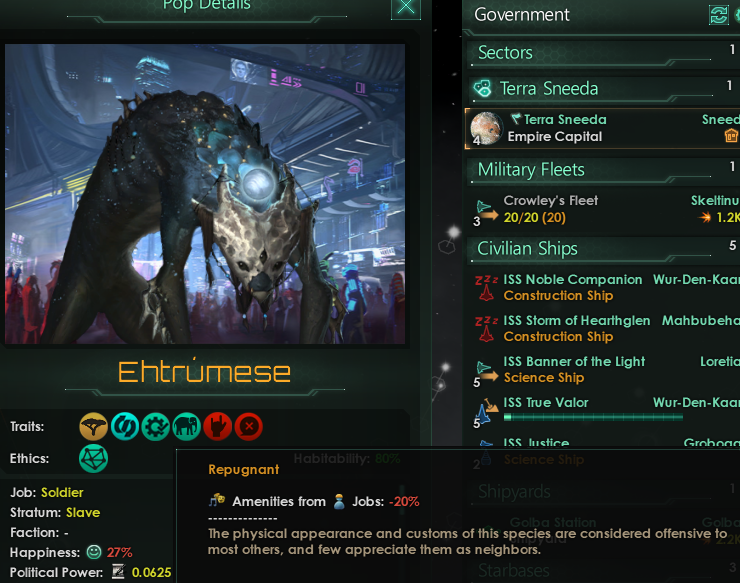Select Terra Sneeda Empire Capital planet
740x583 pixels.
(x=603, y=128)
